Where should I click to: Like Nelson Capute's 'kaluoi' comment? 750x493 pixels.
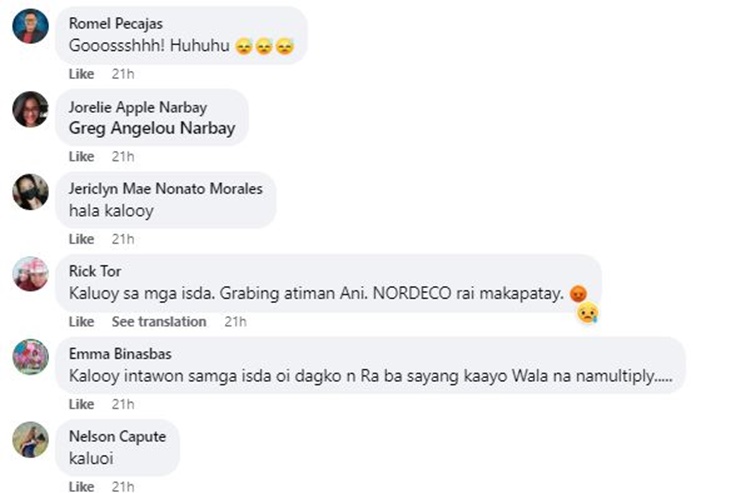[x=81, y=486]
